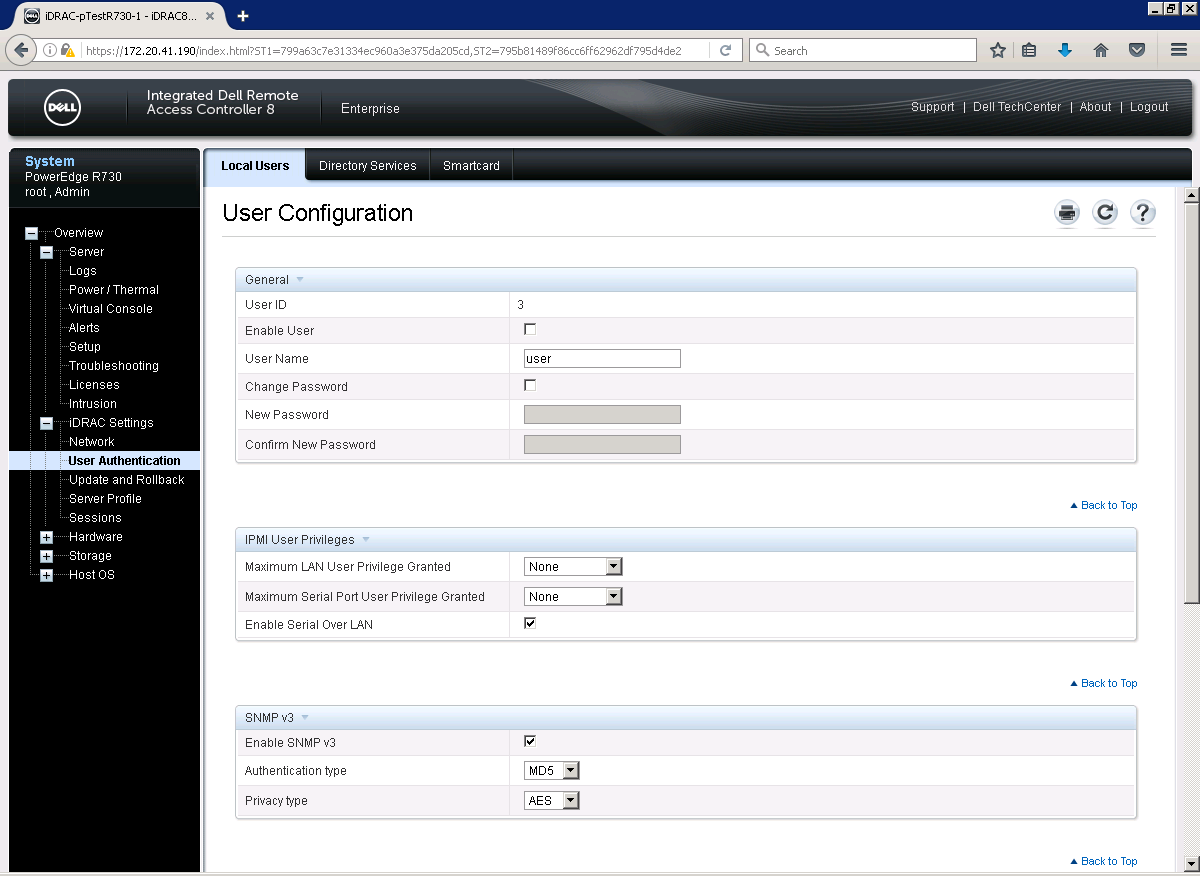Open help via the question mark icon
Image resolution: width=1200 pixels, height=876 pixels.
tap(1142, 212)
